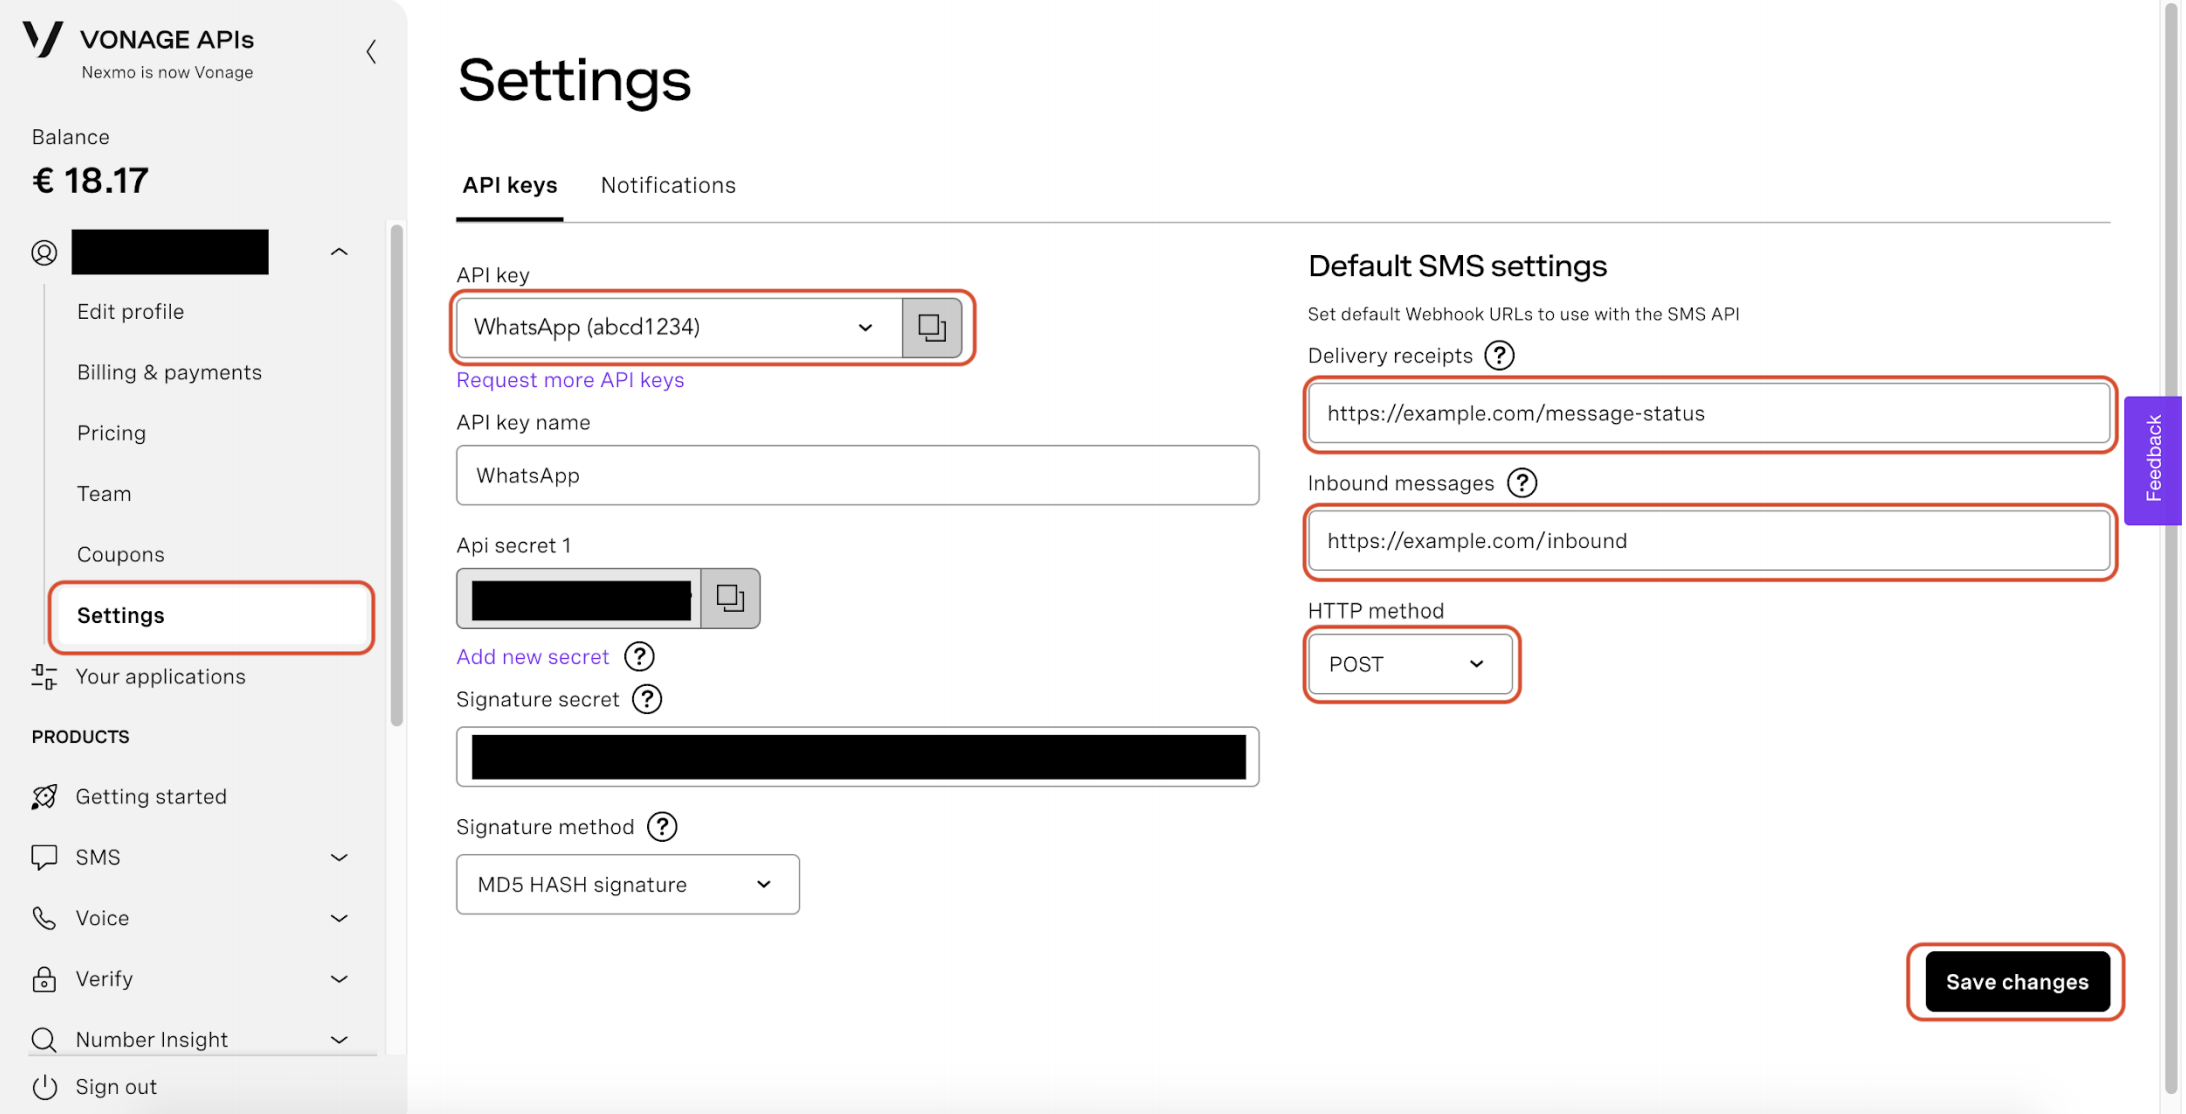Expand the Number Insight menu chevron
This screenshot has width=2186, height=1114.
click(x=339, y=1040)
